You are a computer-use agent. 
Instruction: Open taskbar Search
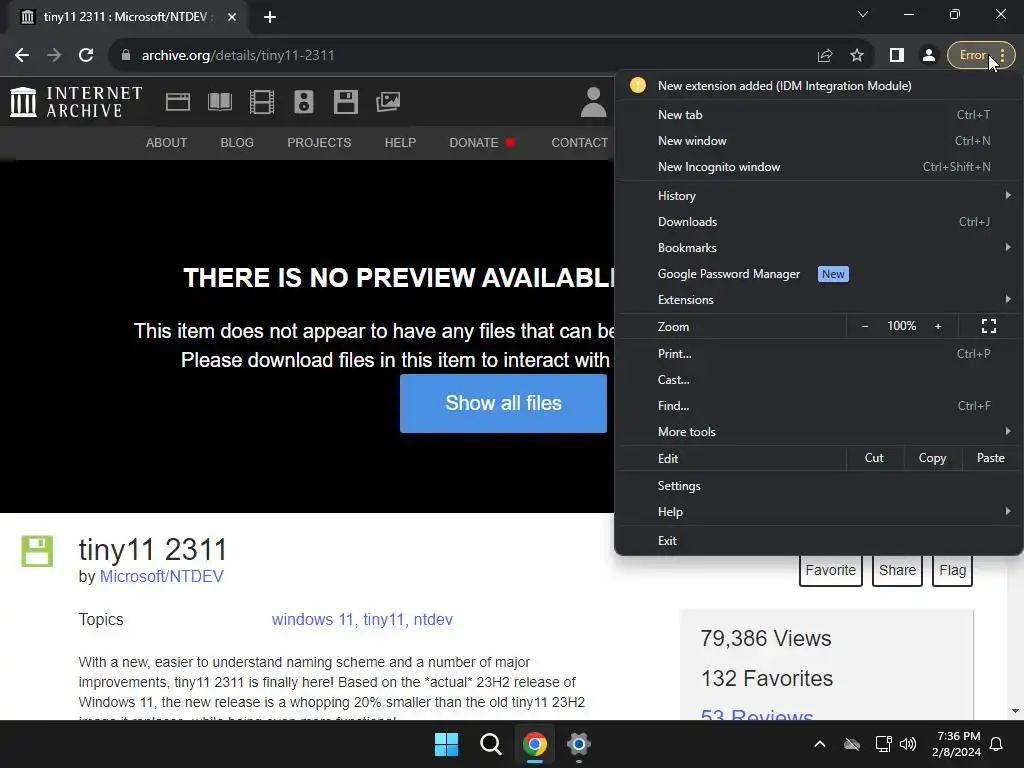point(490,744)
